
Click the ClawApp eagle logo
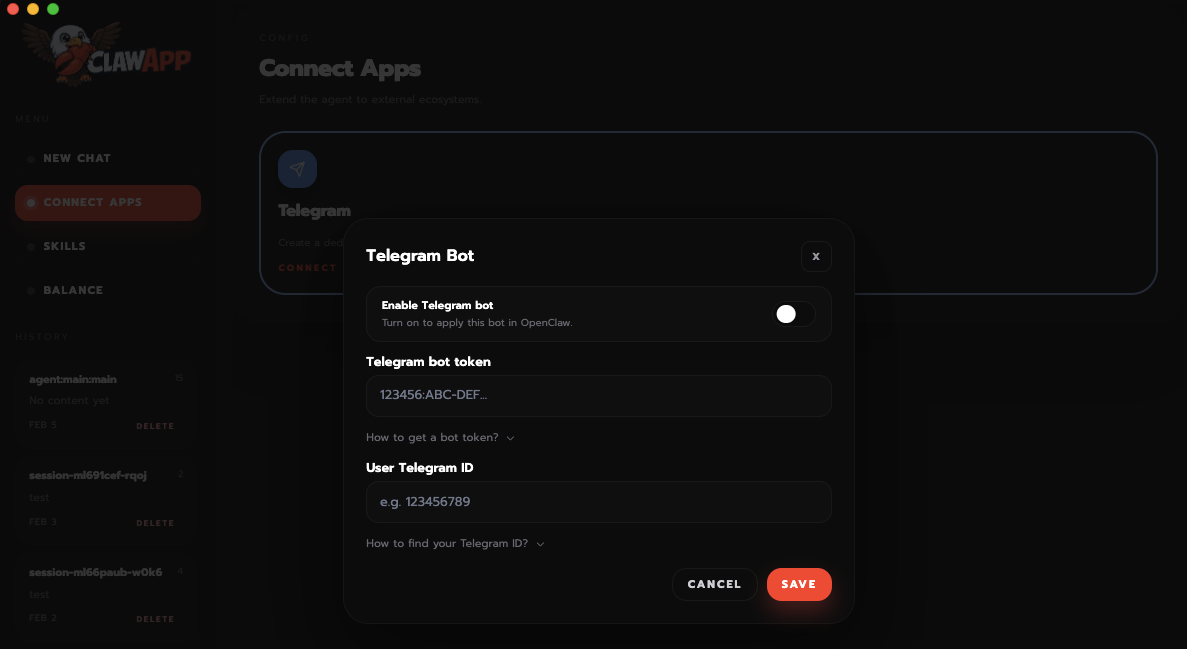(106, 53)
